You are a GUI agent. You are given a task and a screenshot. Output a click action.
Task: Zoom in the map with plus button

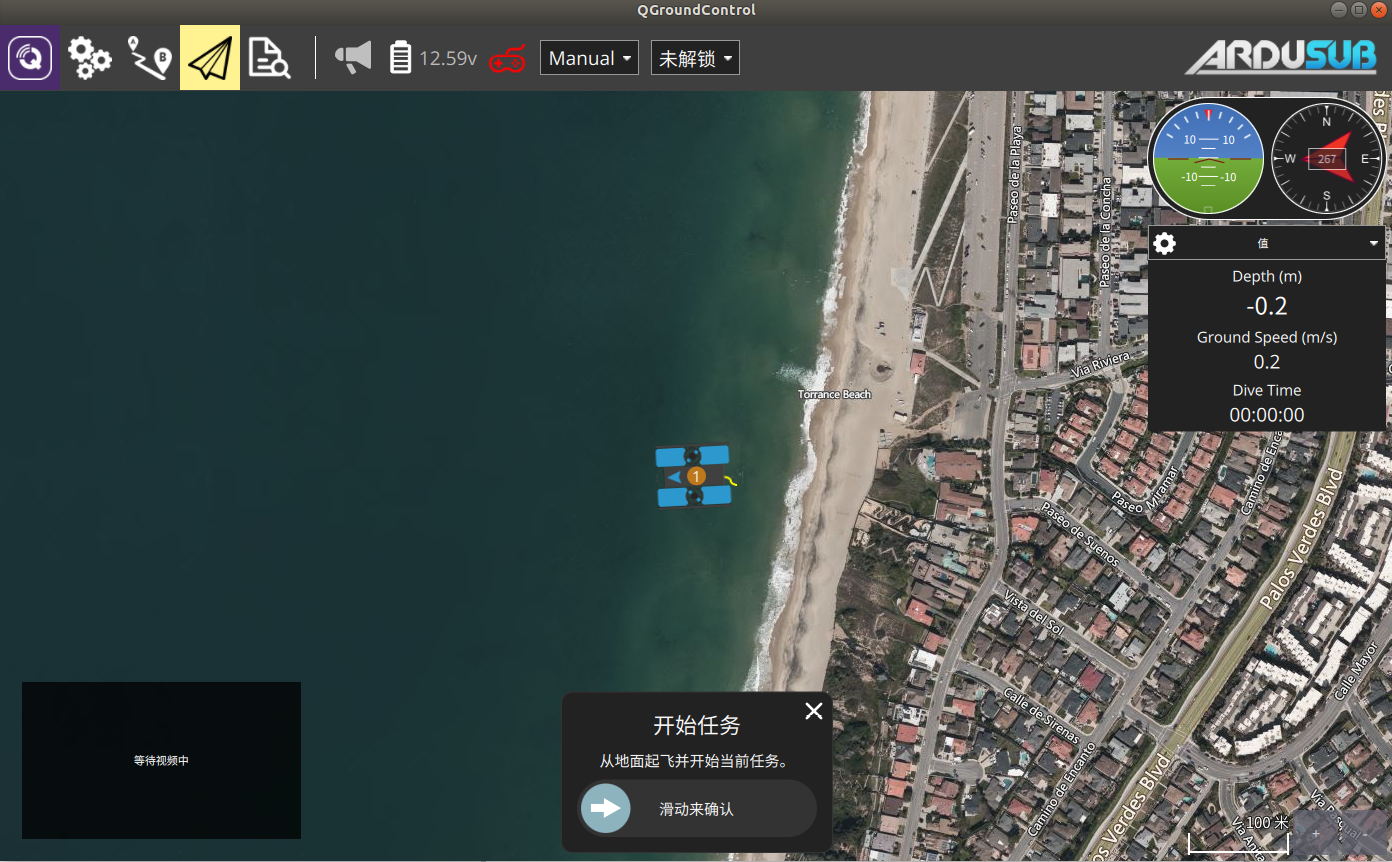click(1316, 833)
